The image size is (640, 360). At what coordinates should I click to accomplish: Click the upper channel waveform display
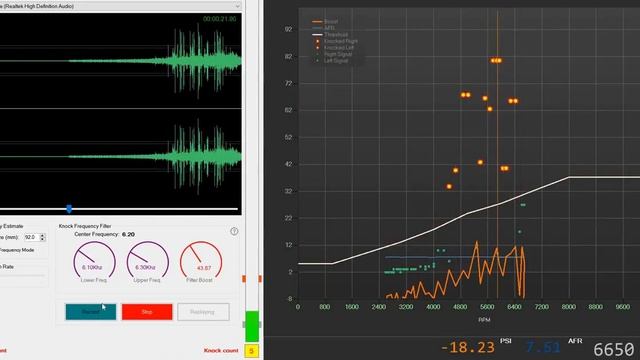(x=120, y=61)
